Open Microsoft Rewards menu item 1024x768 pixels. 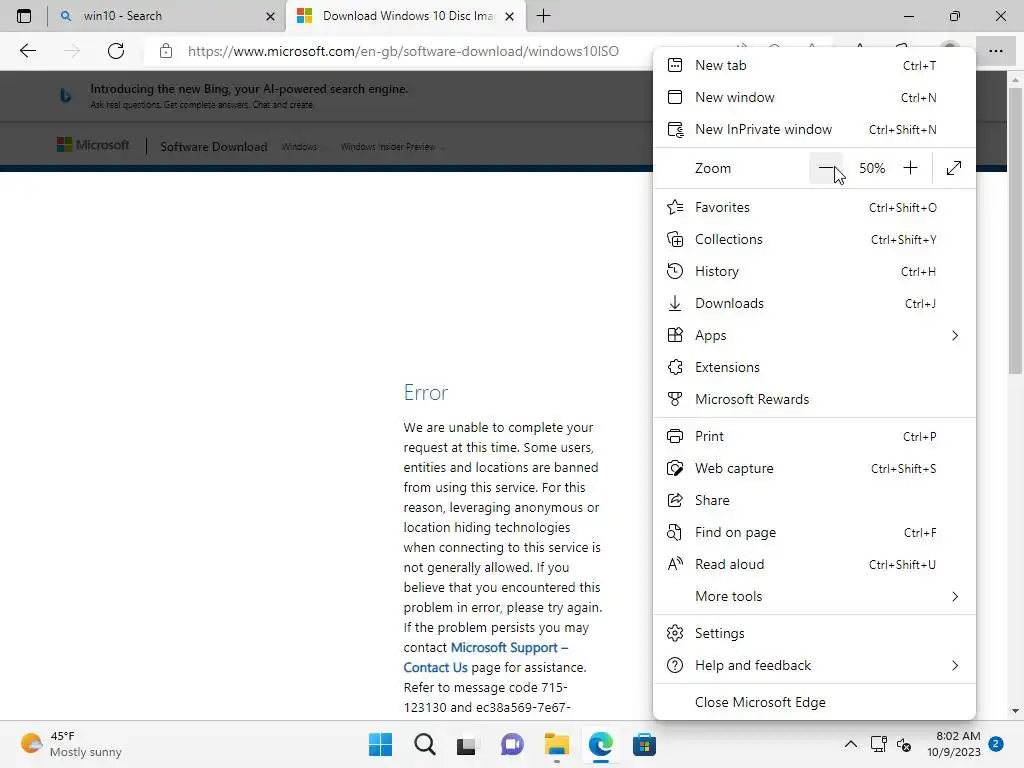814,400
